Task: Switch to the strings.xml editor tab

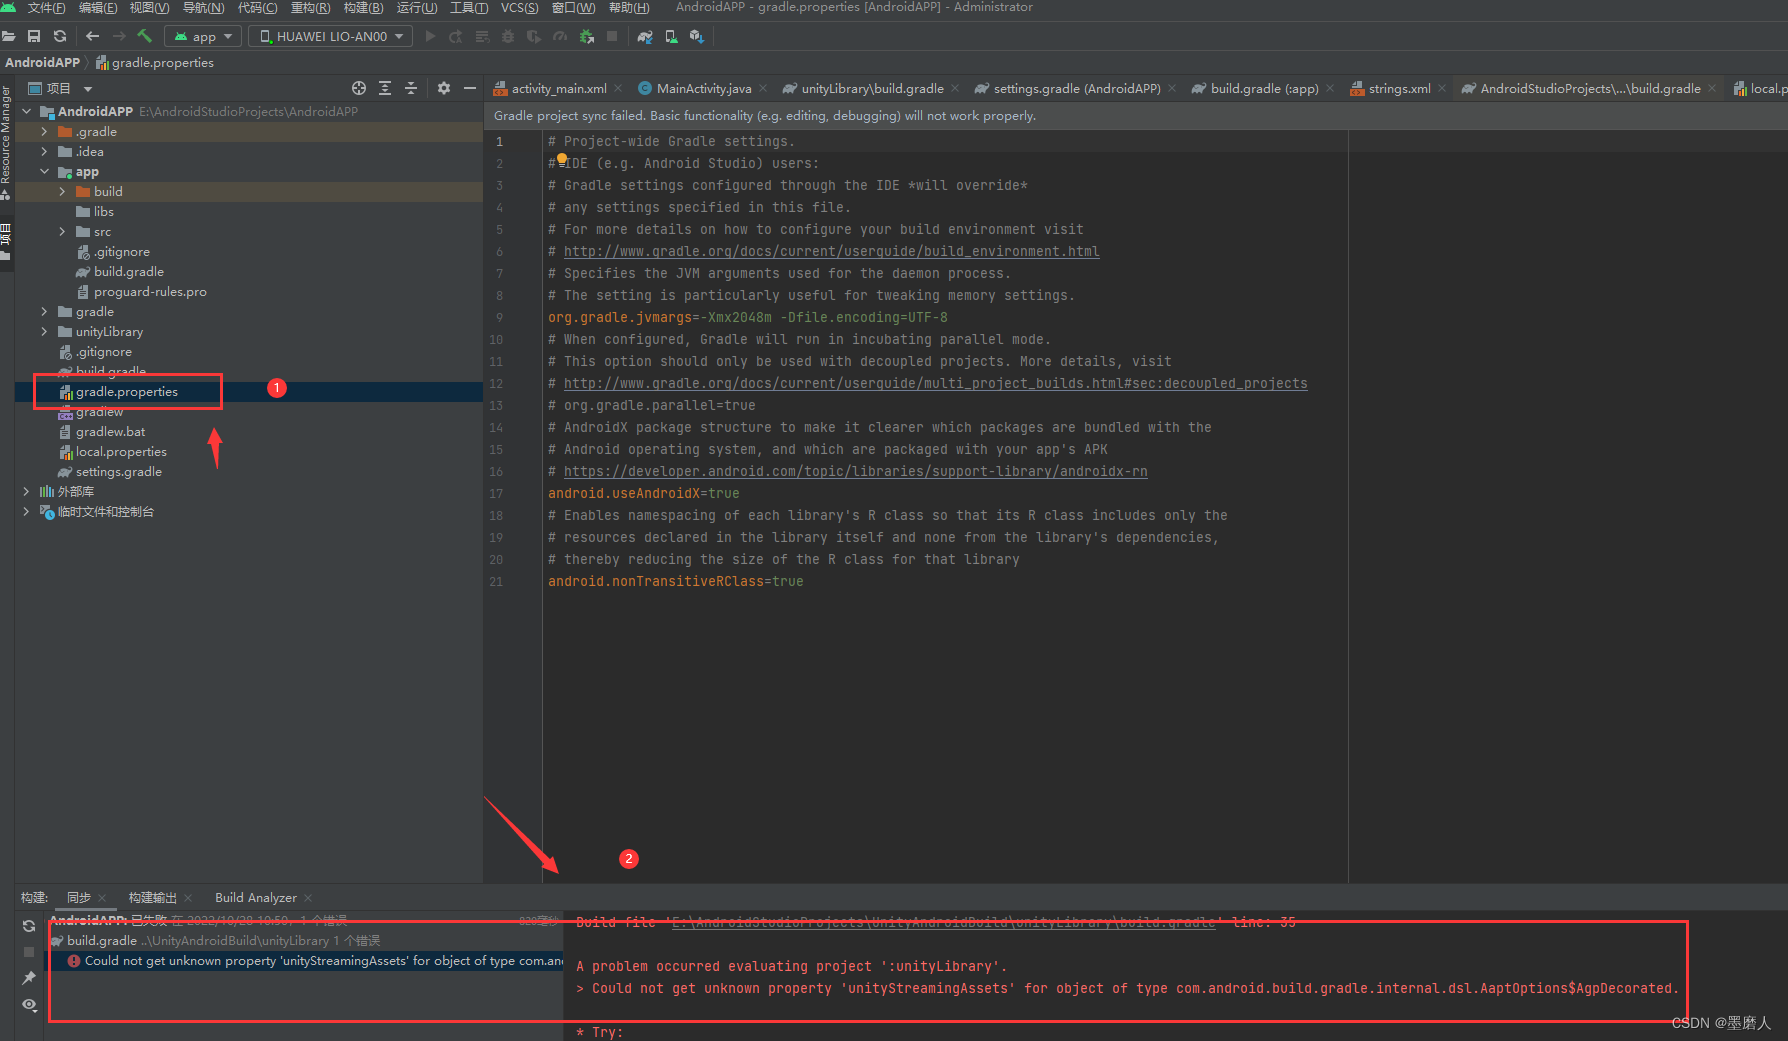Action: coord(1399,88)
